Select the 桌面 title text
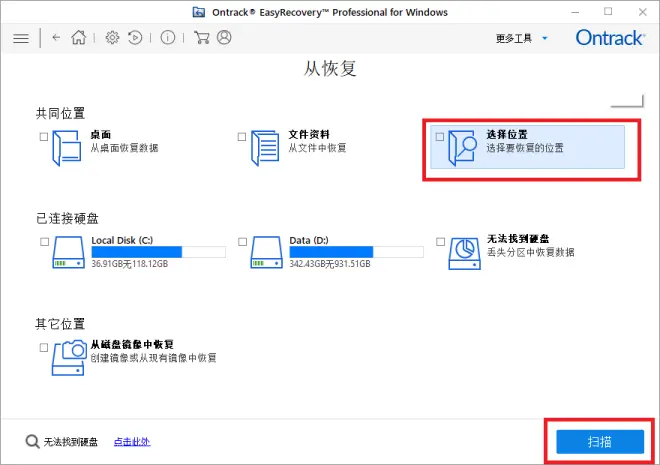This screenshot has height=465, width=660. 101,135
